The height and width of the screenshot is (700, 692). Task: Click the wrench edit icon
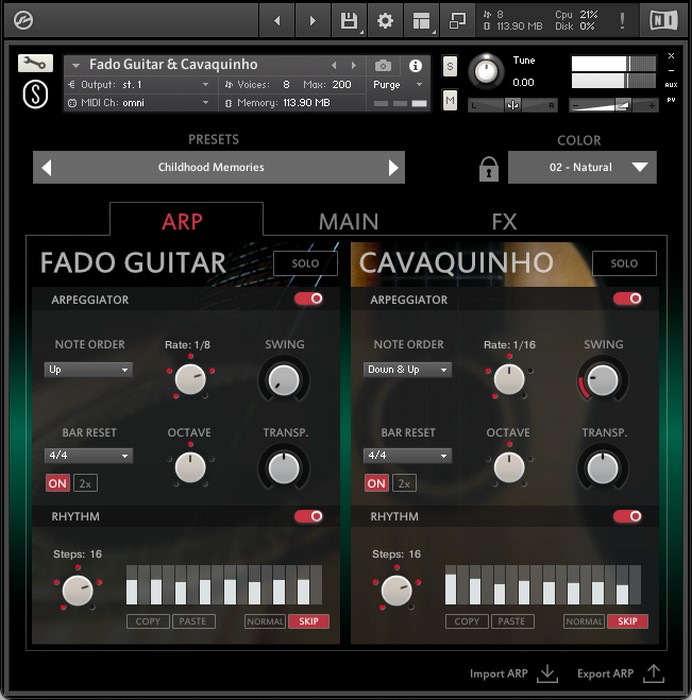click(35, 64)
